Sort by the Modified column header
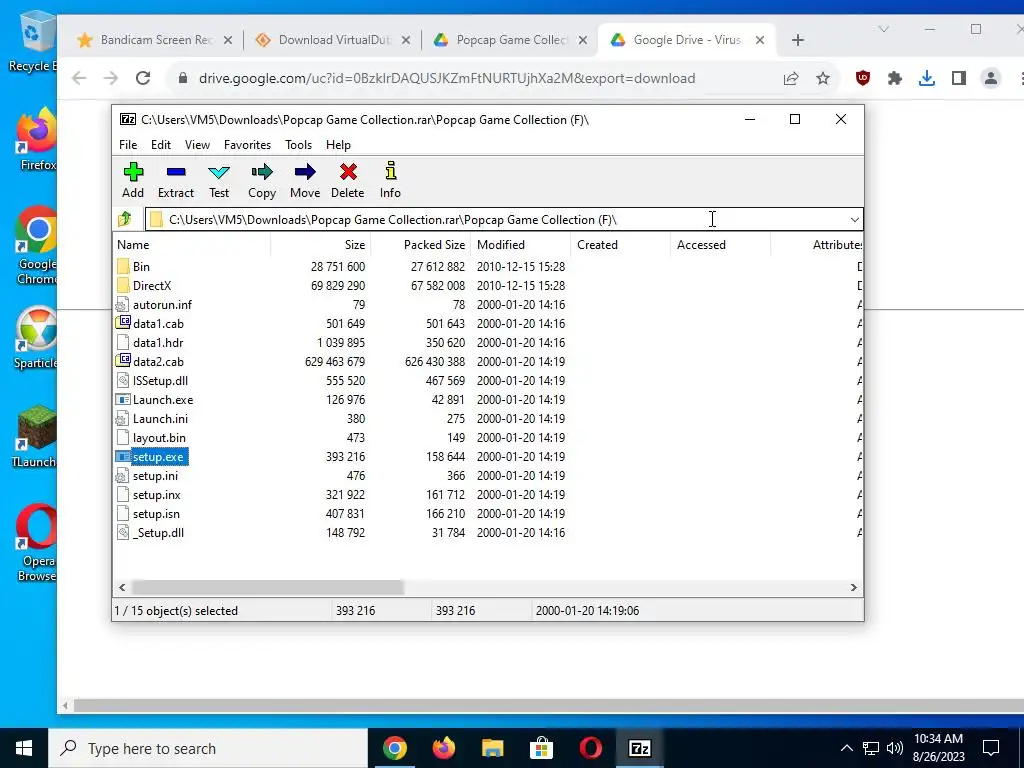 [x=520, y=245]
